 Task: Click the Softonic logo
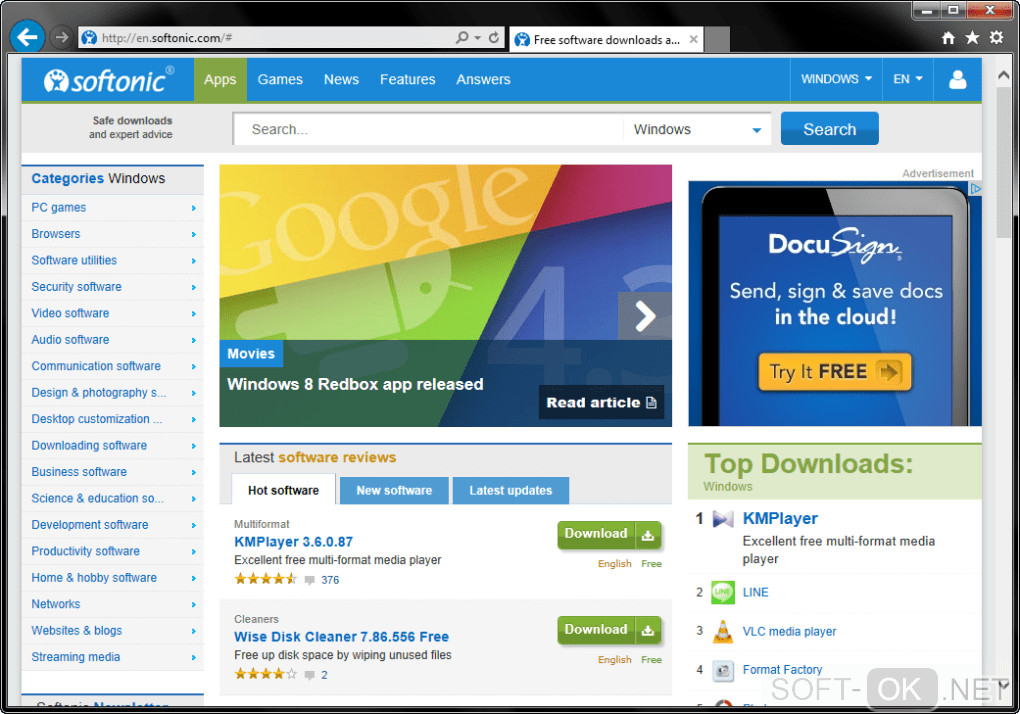click(109, 80)
